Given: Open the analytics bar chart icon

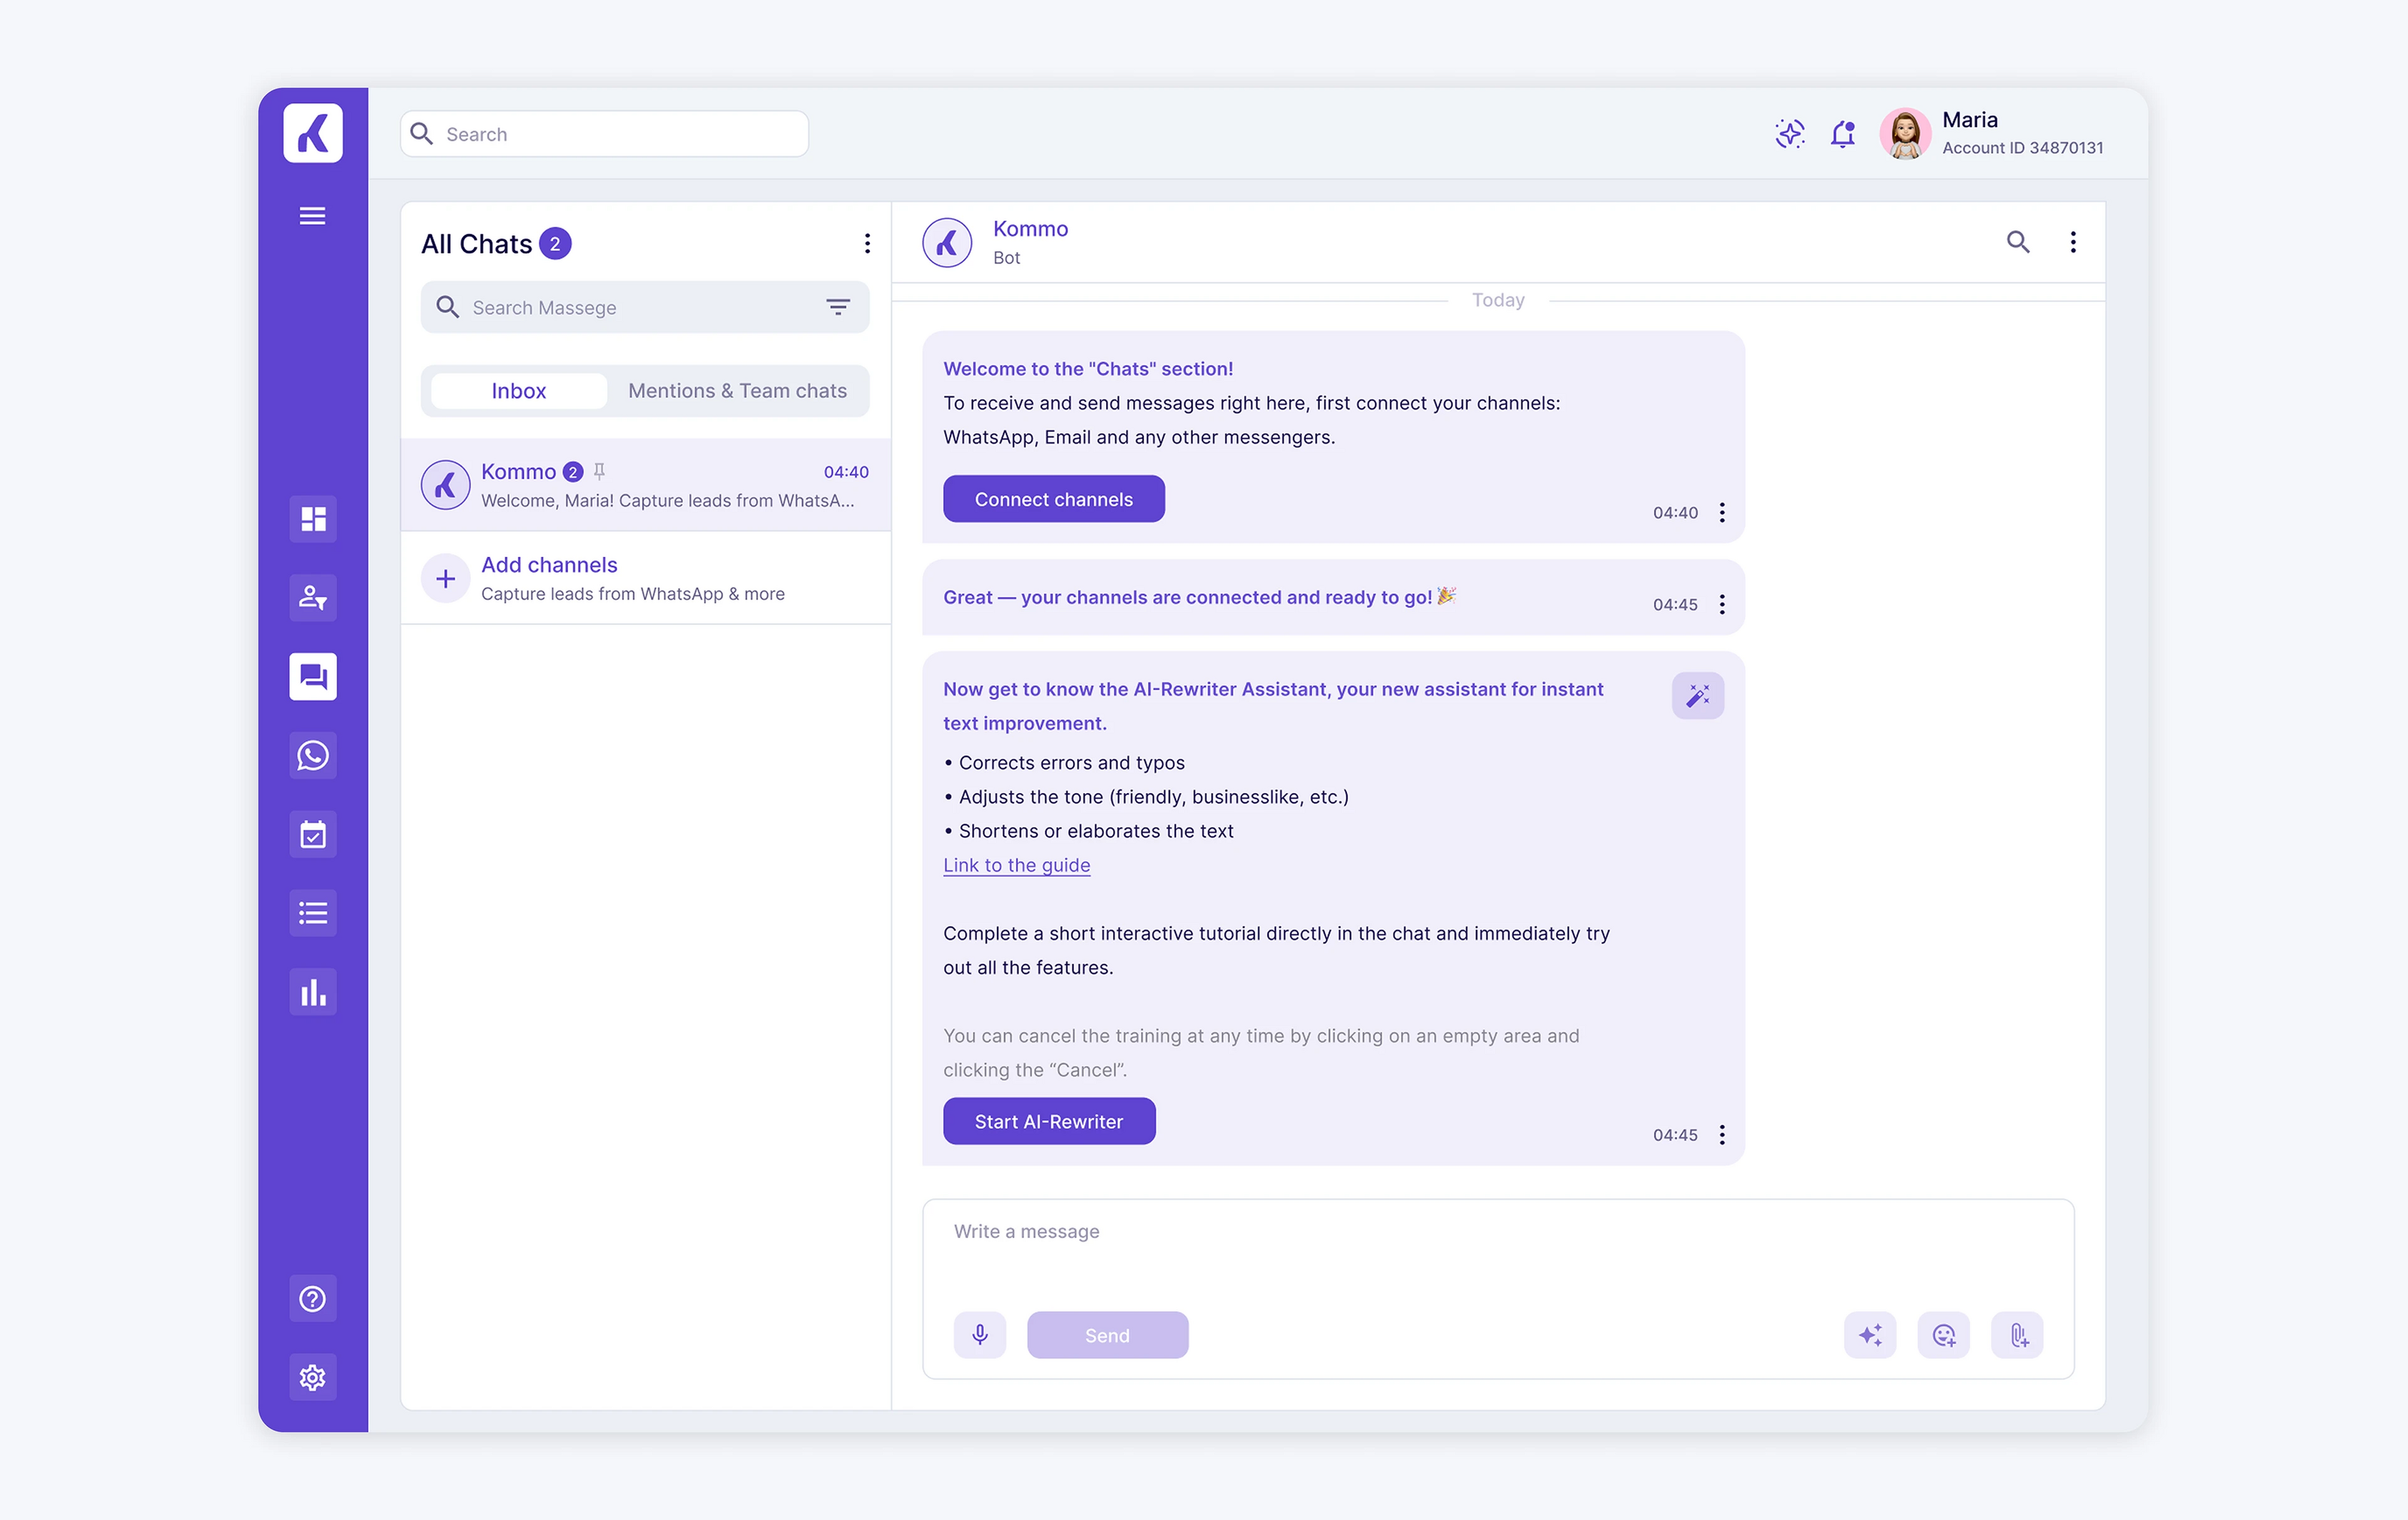Looking at the screenshot, I should coord(313,992).
